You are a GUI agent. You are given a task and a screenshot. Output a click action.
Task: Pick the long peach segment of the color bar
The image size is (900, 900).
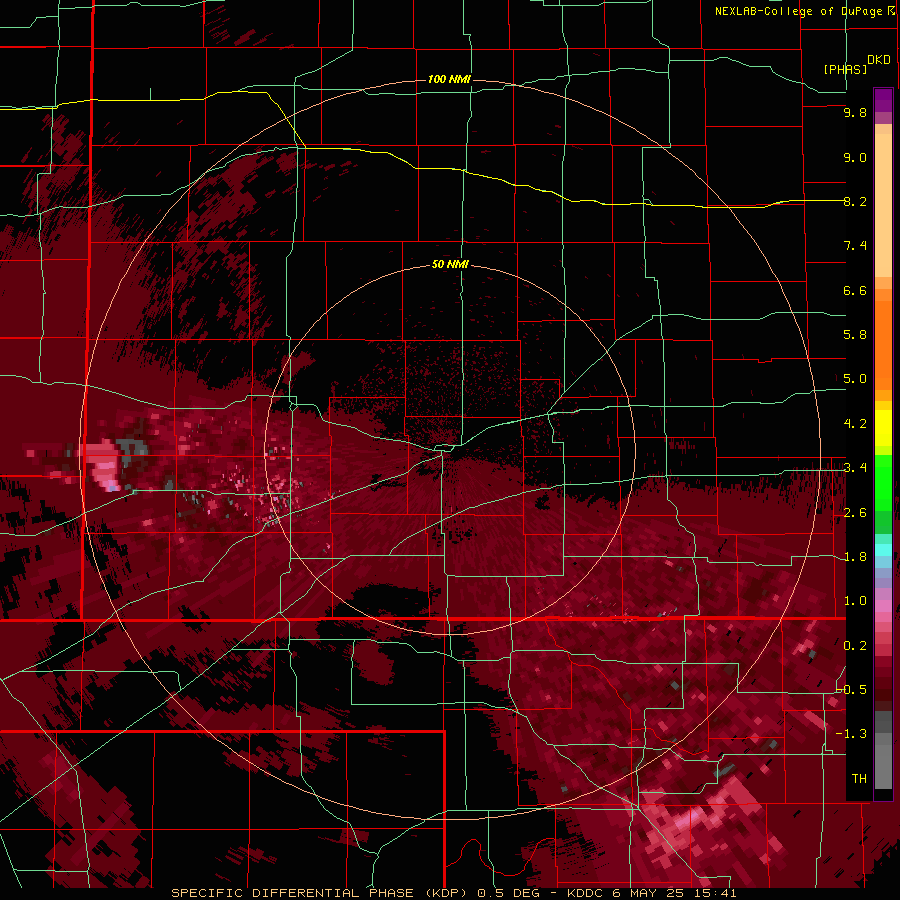point(883,207)
